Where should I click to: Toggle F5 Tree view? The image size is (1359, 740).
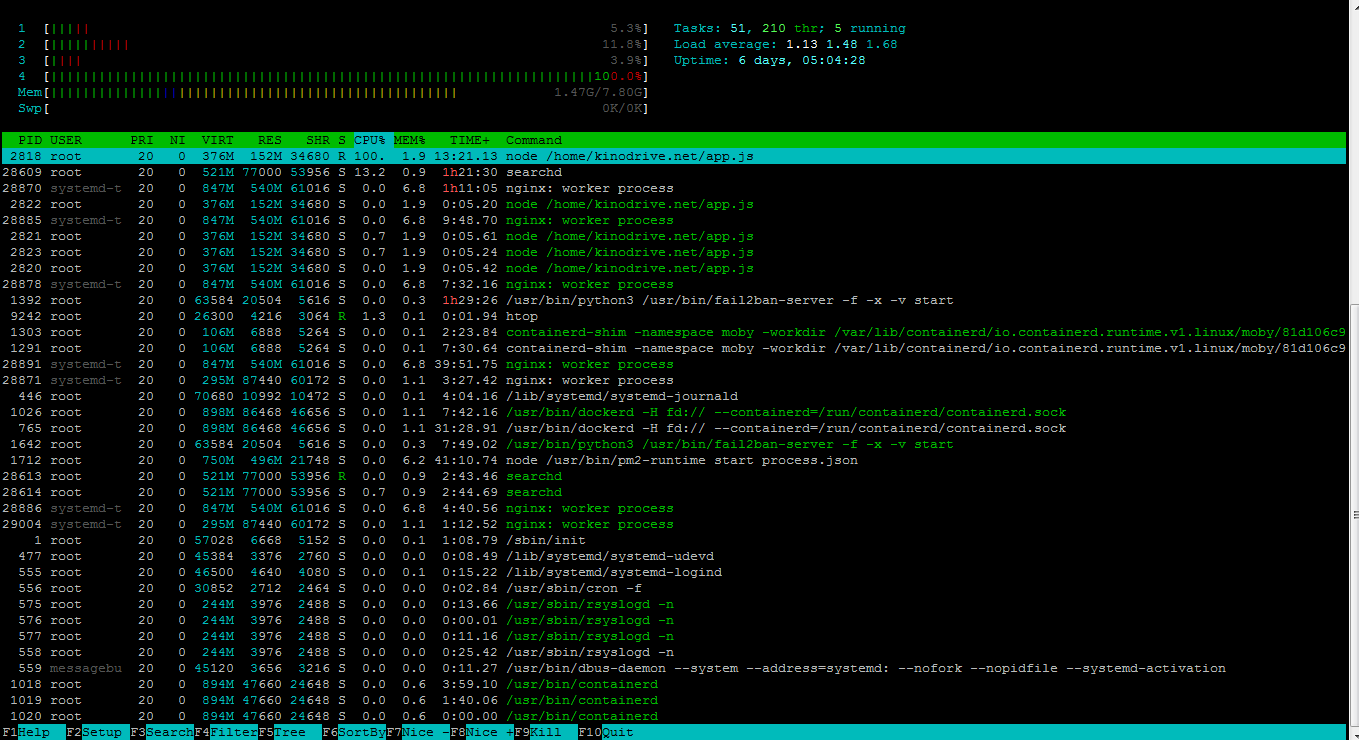tap(290, 732)
